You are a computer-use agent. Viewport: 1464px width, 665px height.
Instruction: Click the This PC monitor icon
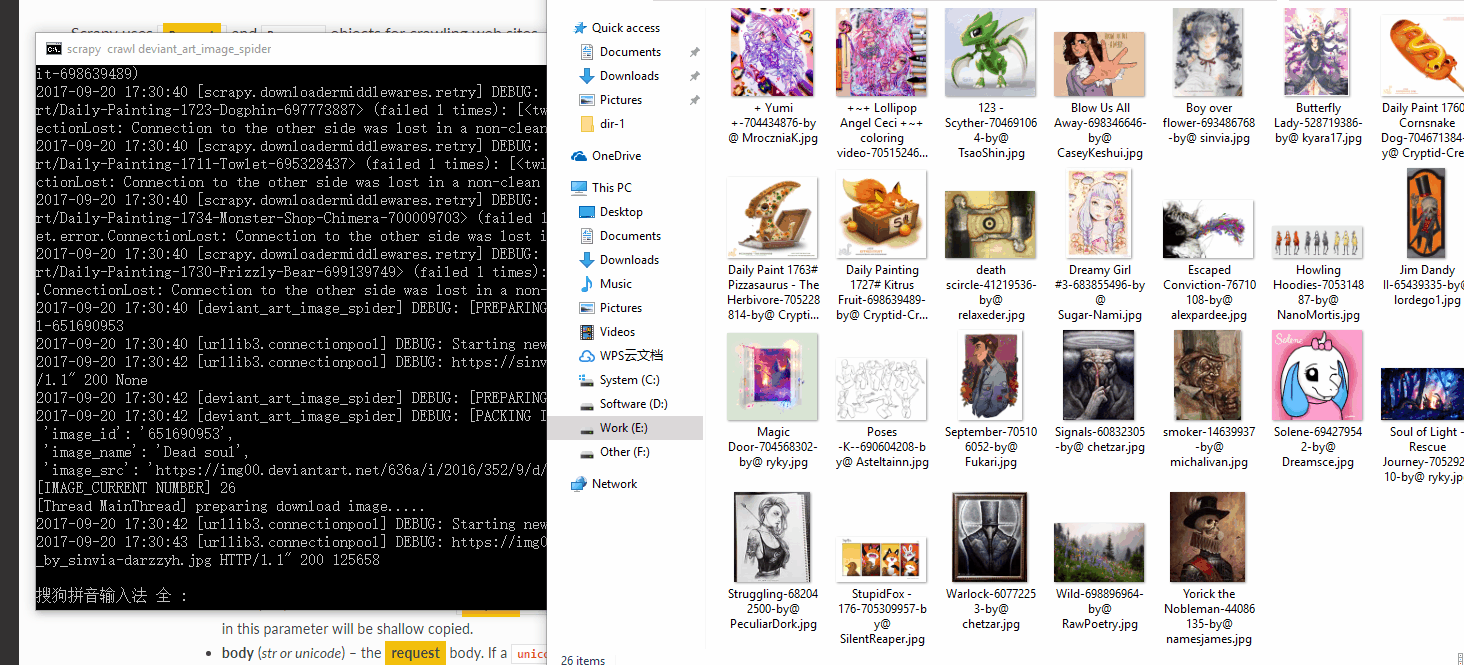pyautogui.click(x=579, y=188)
